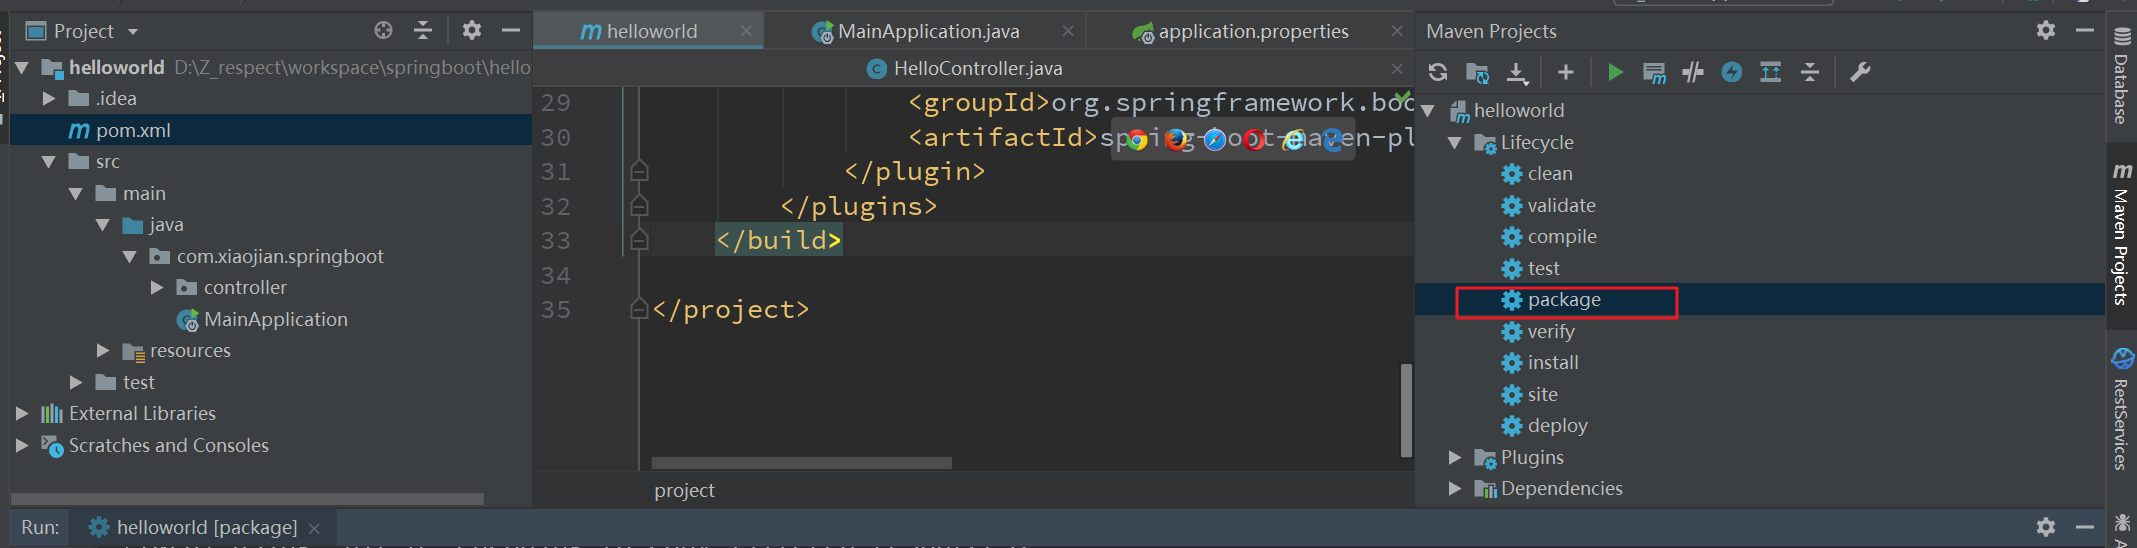Viewport: 2137px width, 548px height.
Task: Click Generate Sources and Update Folders icon
Action: click(1477, 72)
